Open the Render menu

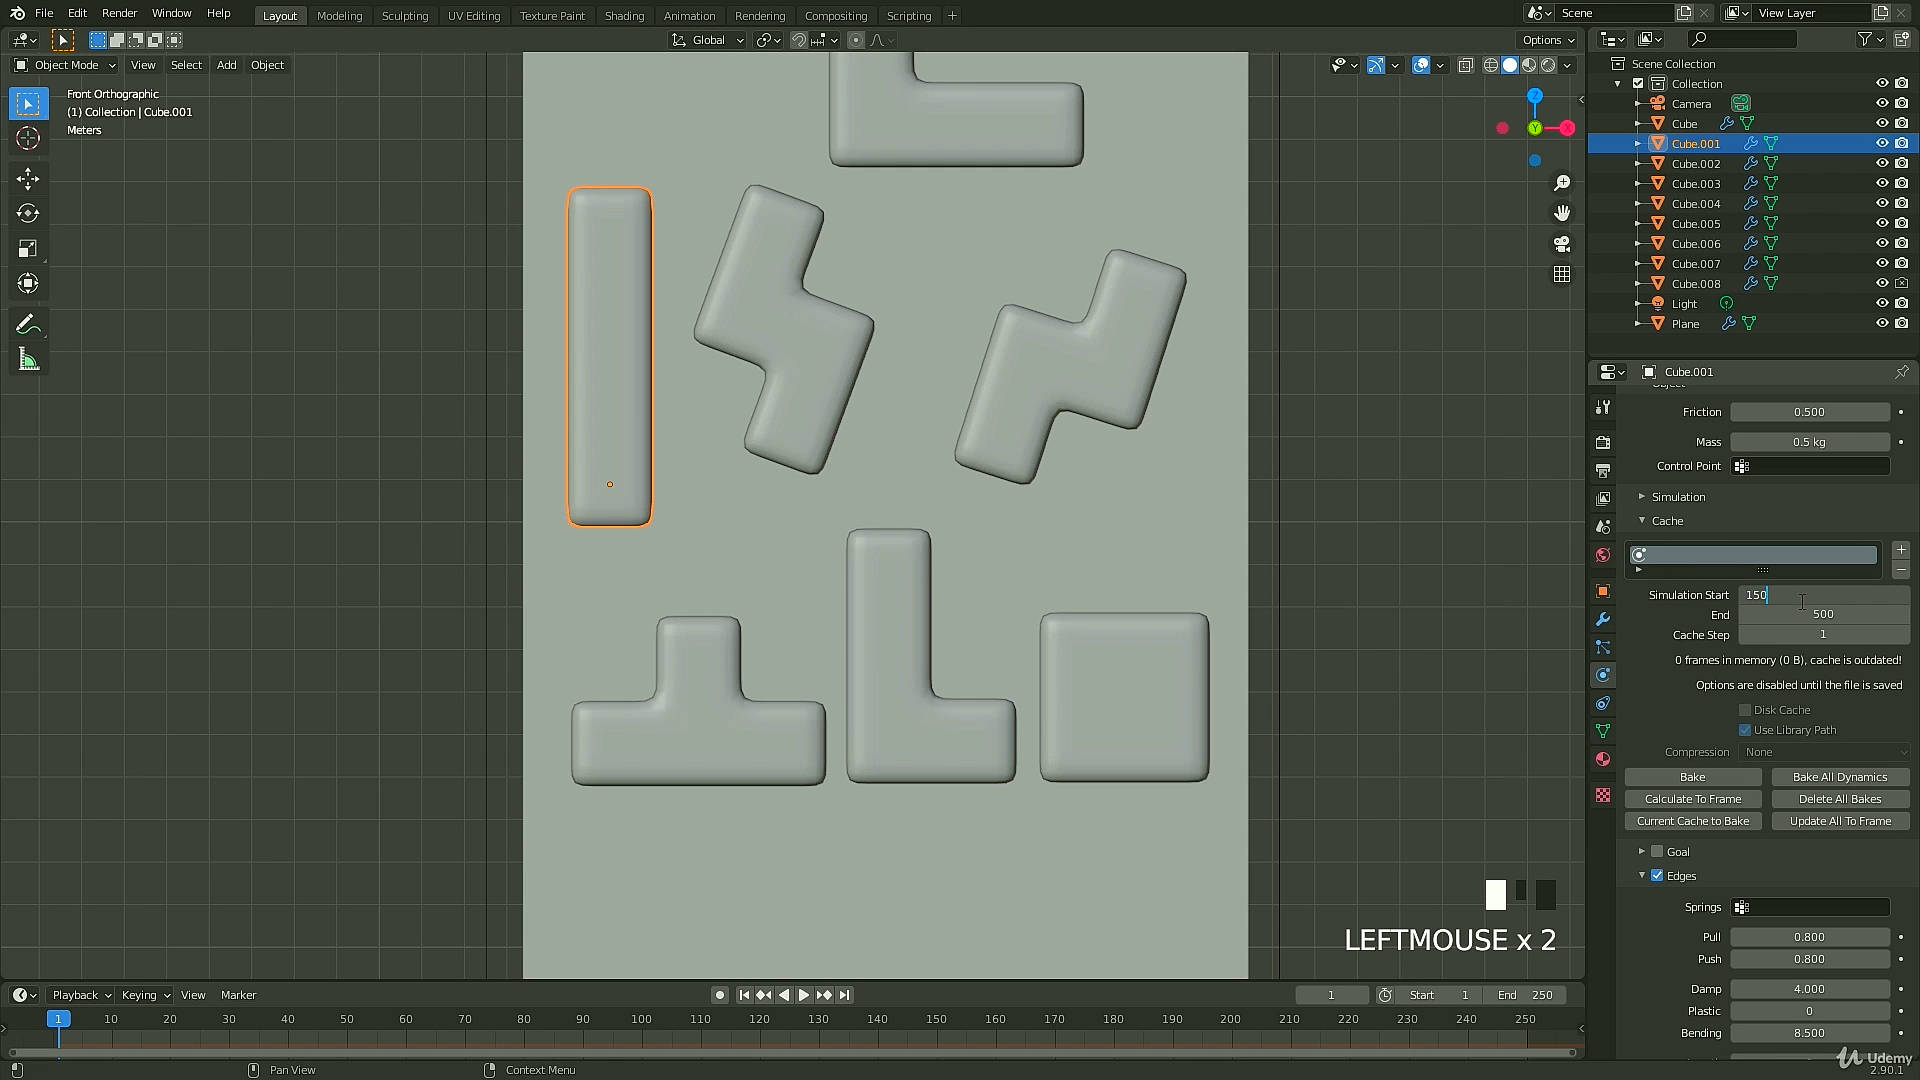point(119,13)
